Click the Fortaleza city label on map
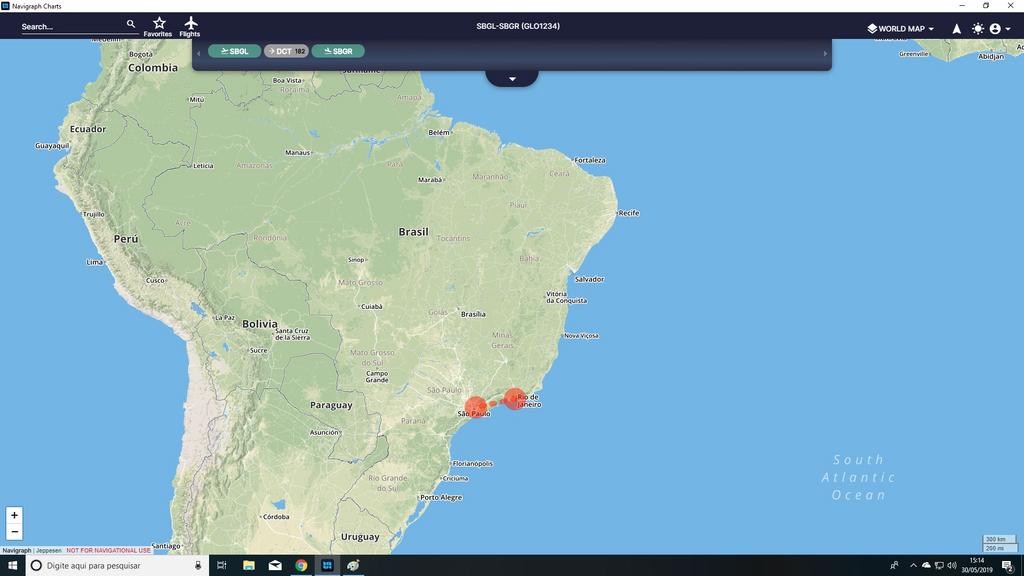The width and height of the screenshot is (1024, 576). pyautogui.click(x=590, y=160)
